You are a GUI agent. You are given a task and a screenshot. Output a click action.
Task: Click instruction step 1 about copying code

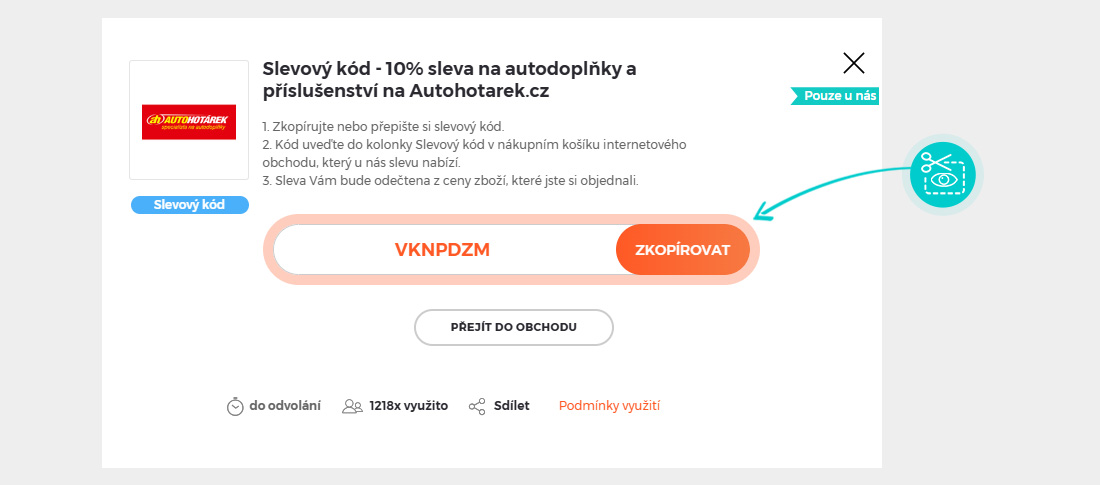tap(383, 127)
